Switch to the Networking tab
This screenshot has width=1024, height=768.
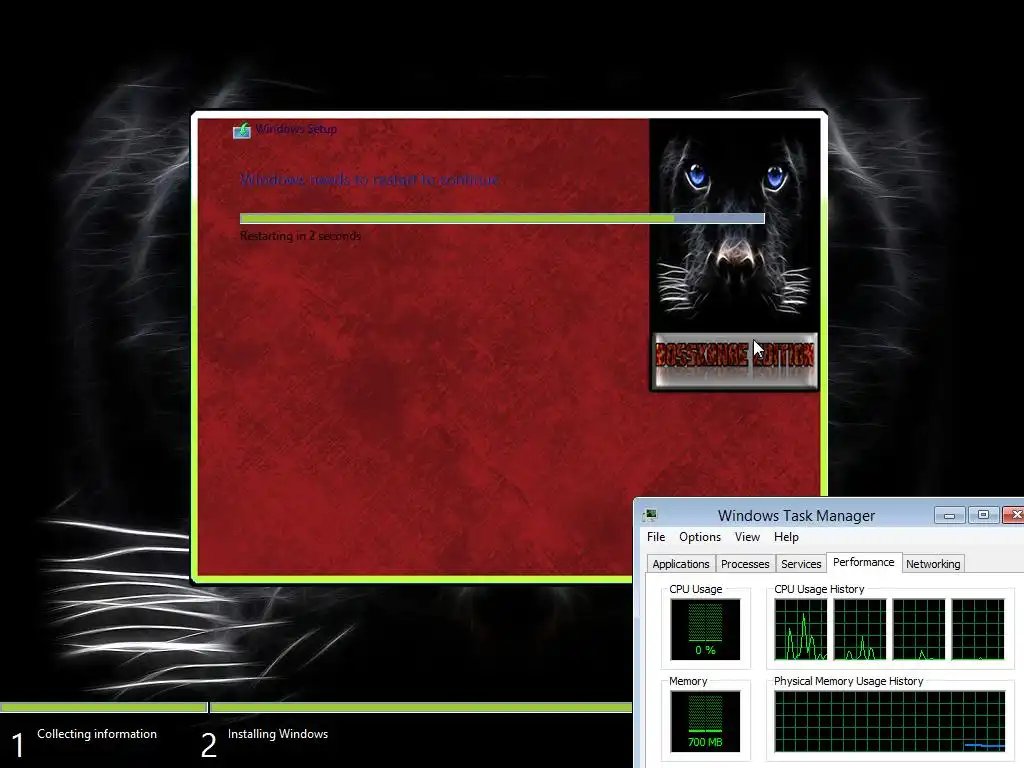(933, 564)
